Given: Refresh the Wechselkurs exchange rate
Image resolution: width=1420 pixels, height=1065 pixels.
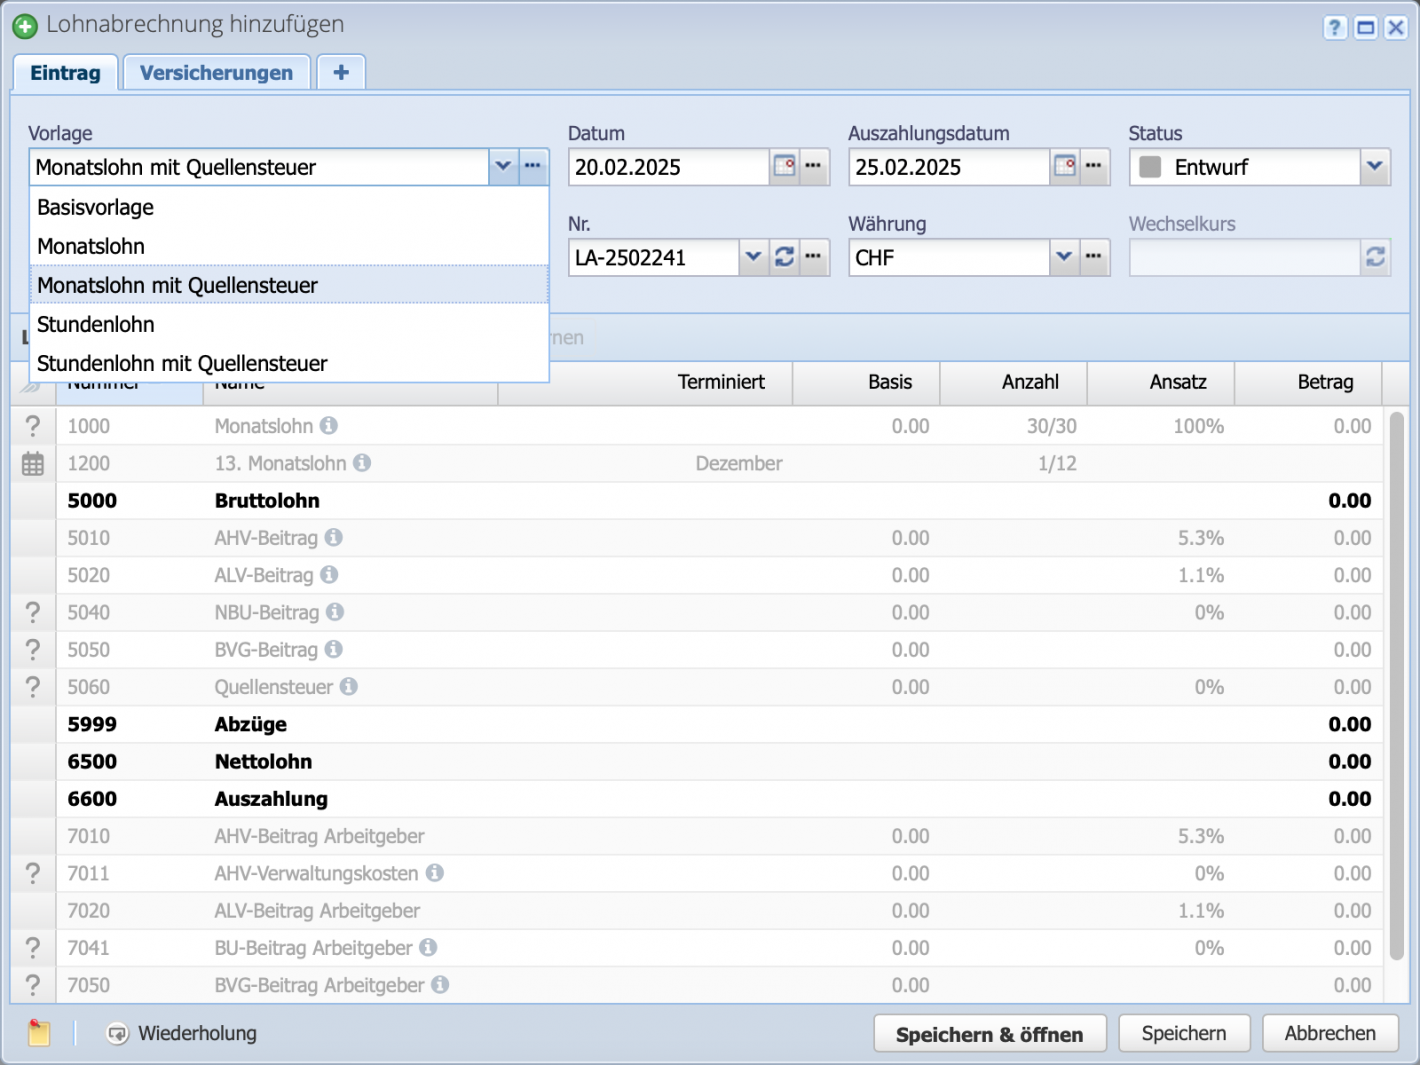Looking at the screenshot, I should [1376, 257].
